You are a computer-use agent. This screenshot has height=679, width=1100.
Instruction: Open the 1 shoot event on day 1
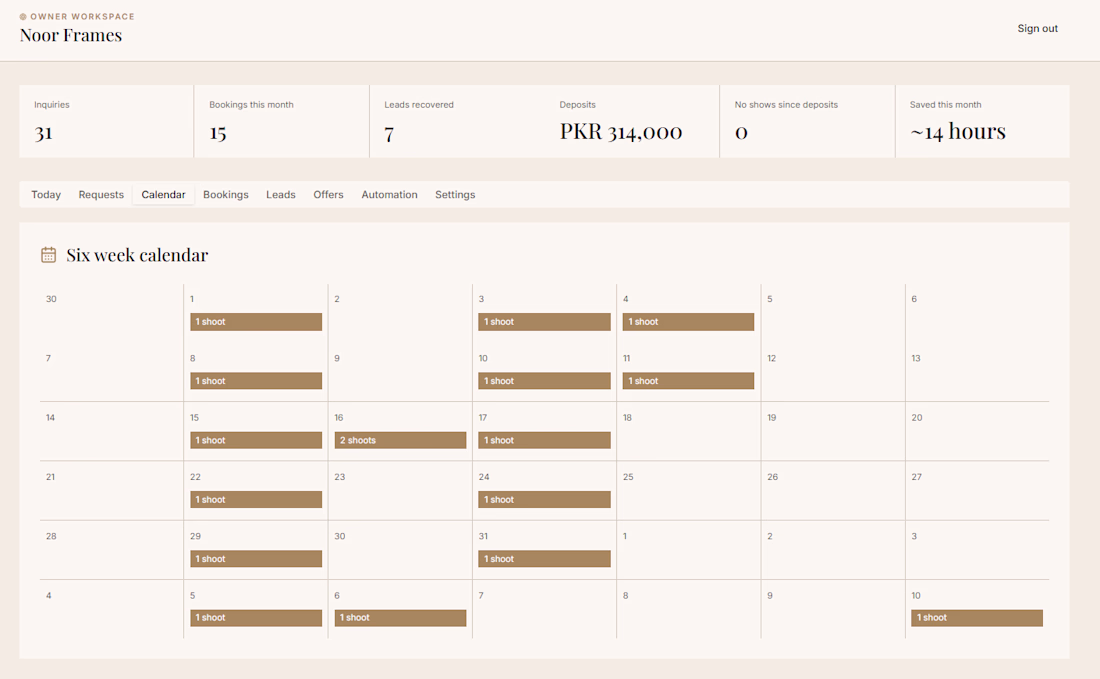(256, 322)
